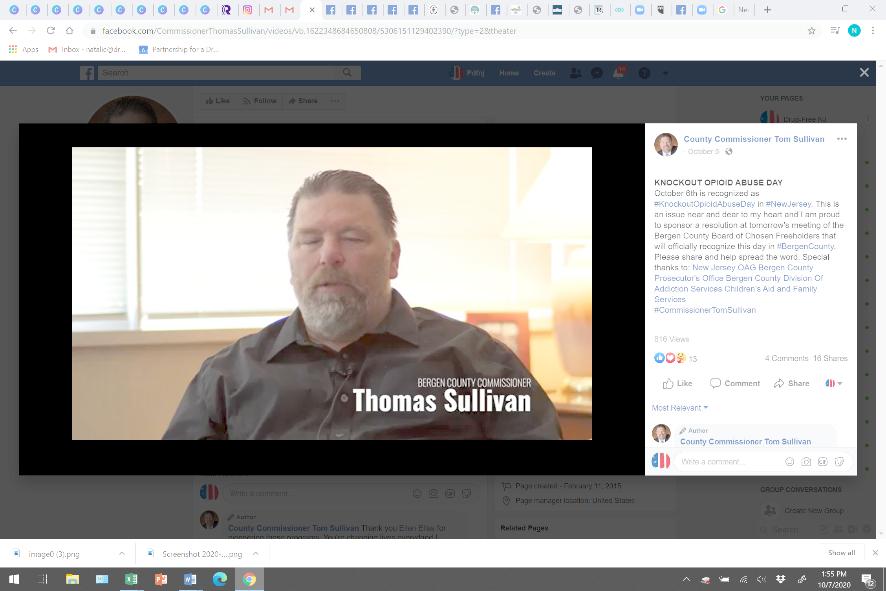The width and height of the screenshot is (886, 591).
Task: Open the emoji picker in comment box
Action: pos(789,462)
